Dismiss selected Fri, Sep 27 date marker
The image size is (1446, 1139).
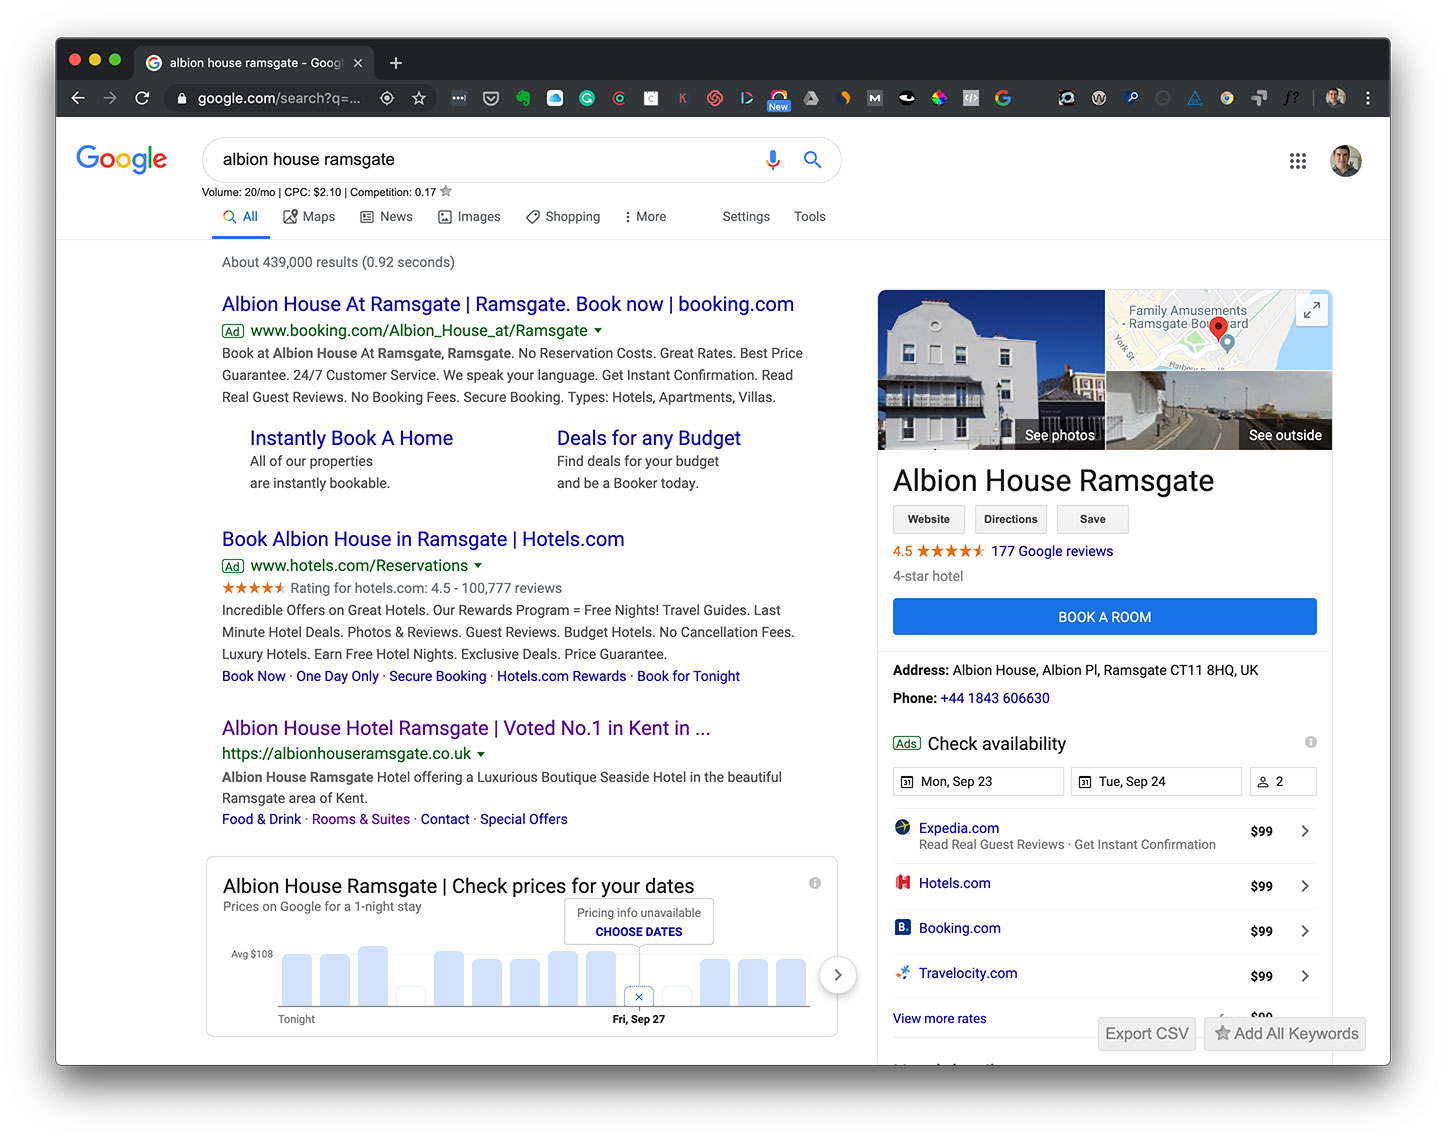pyautogui.click(x=639, y=997)
